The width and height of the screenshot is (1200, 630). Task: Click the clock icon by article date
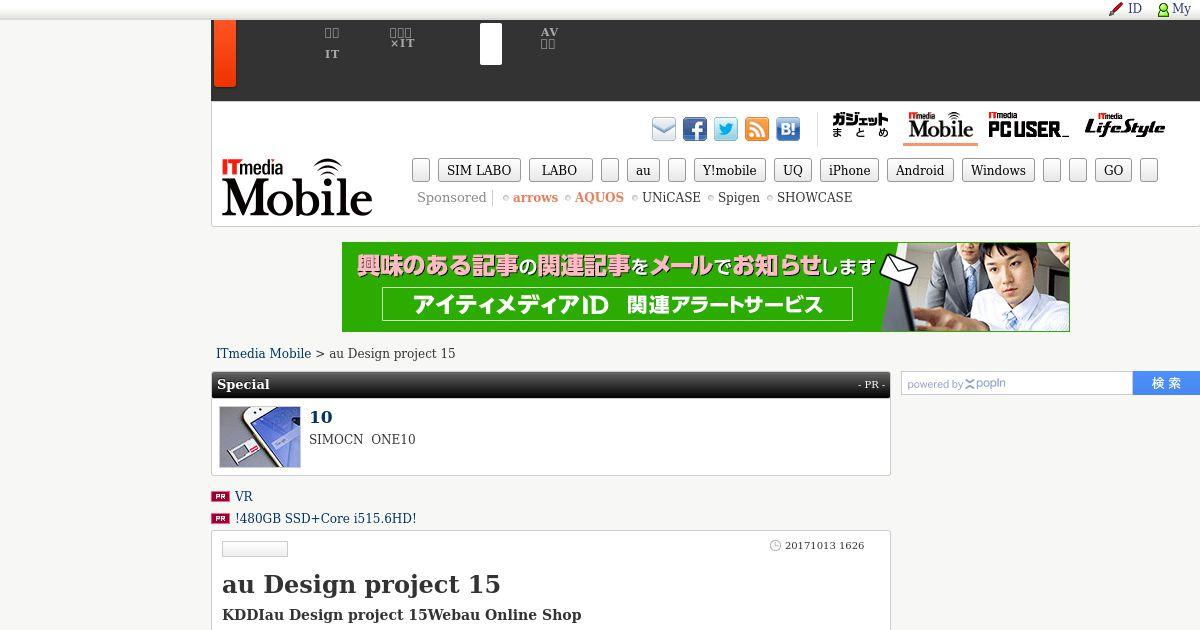point(775,546)
